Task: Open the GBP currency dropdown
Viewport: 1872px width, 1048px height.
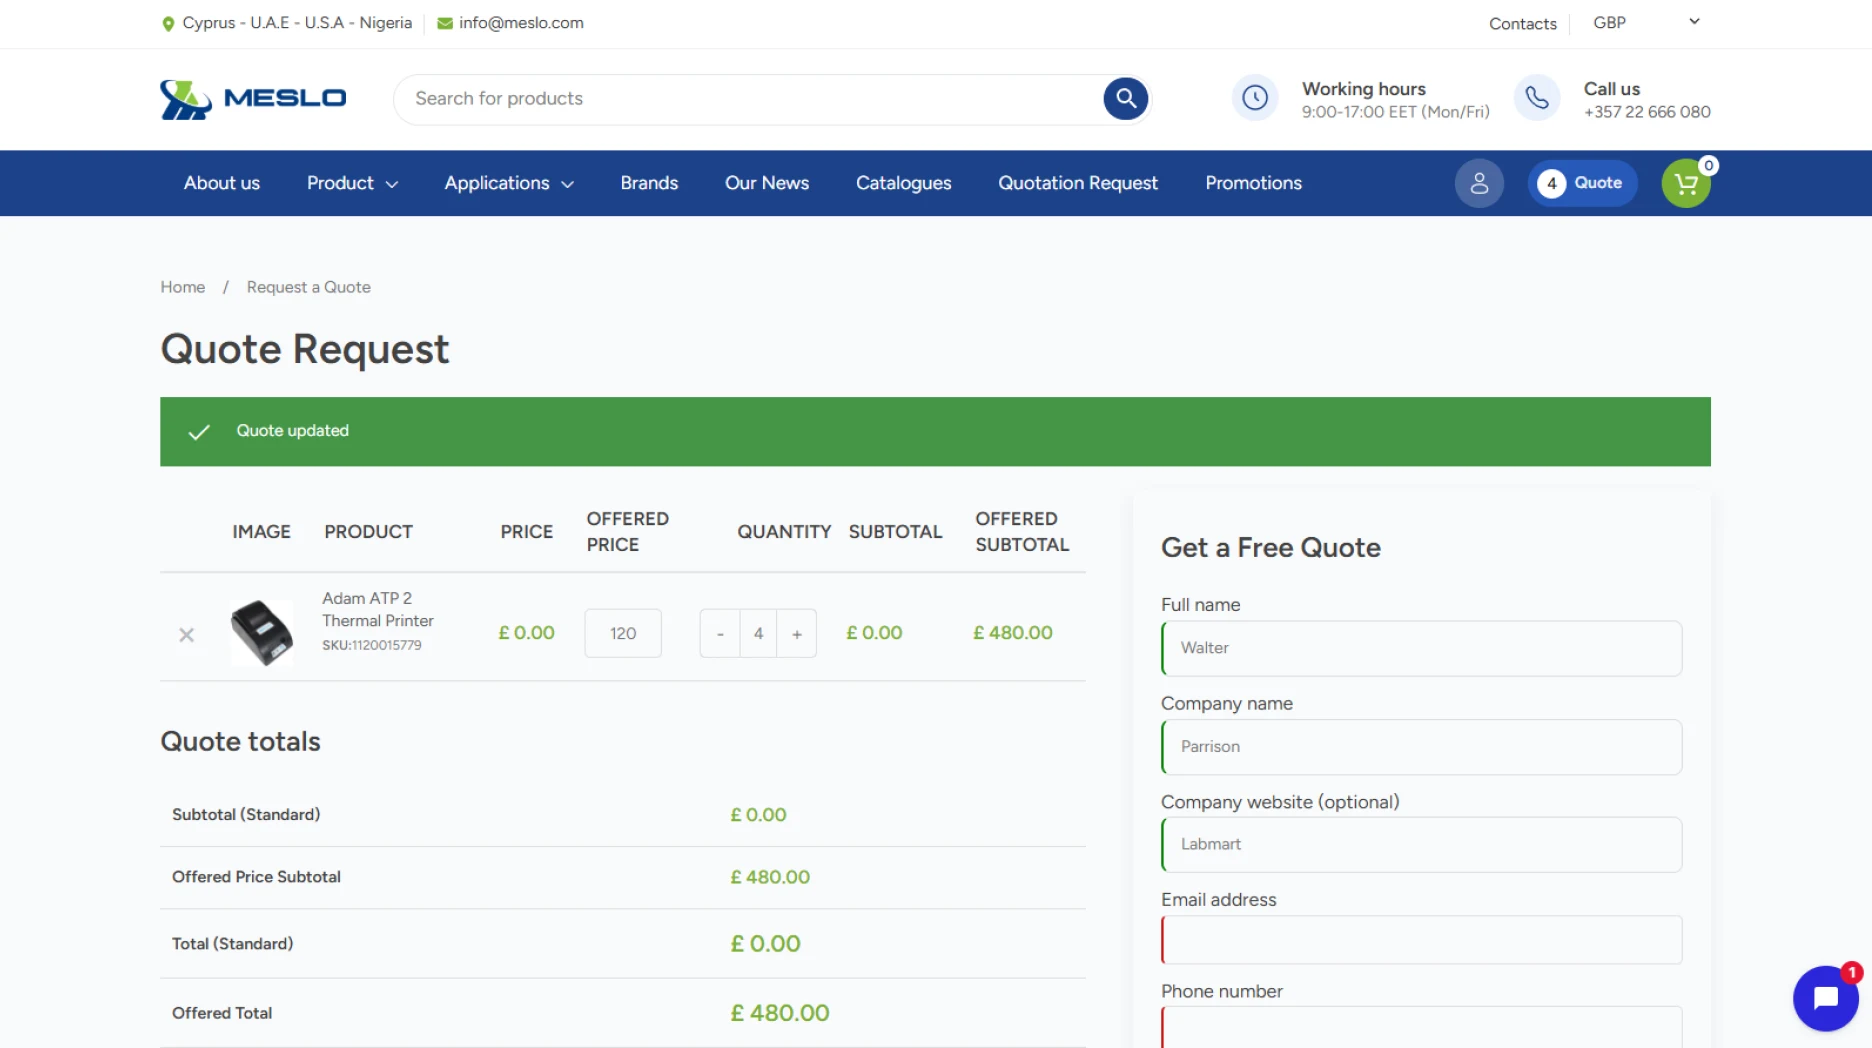Action: 1646,22
